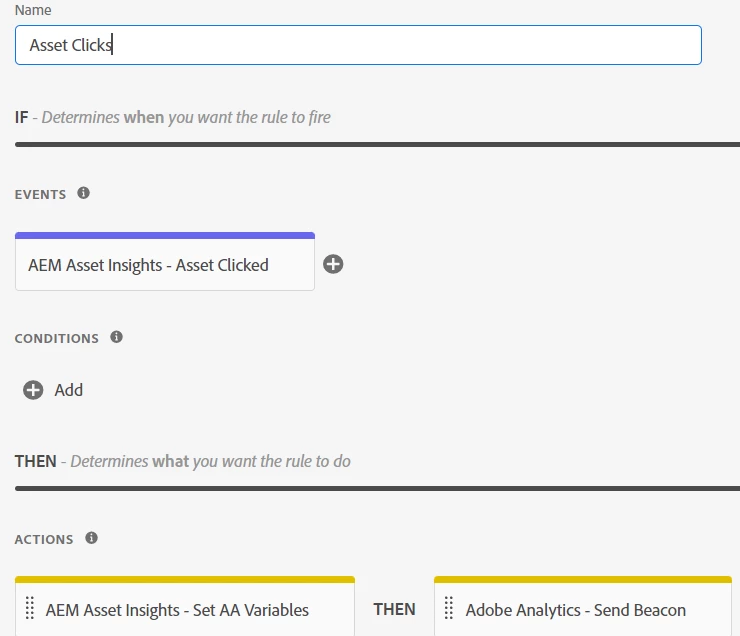Click the IF rule description text
The height and width of the screenshot is (636, 740).
click(x=173, y=117)
